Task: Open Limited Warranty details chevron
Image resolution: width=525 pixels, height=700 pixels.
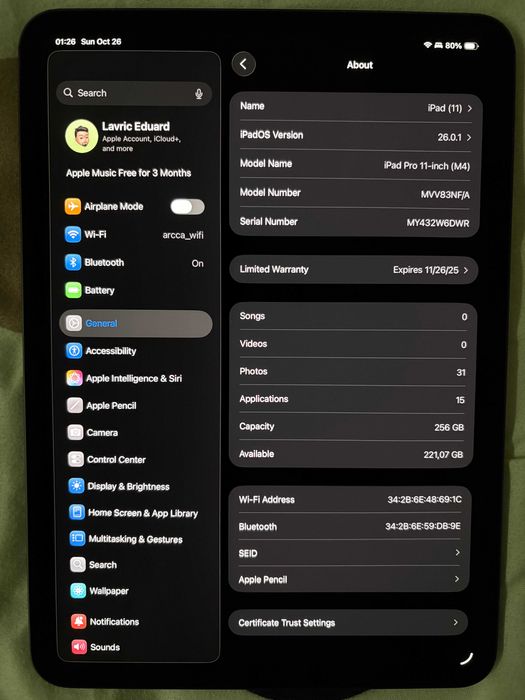Action: pos(466,270)
